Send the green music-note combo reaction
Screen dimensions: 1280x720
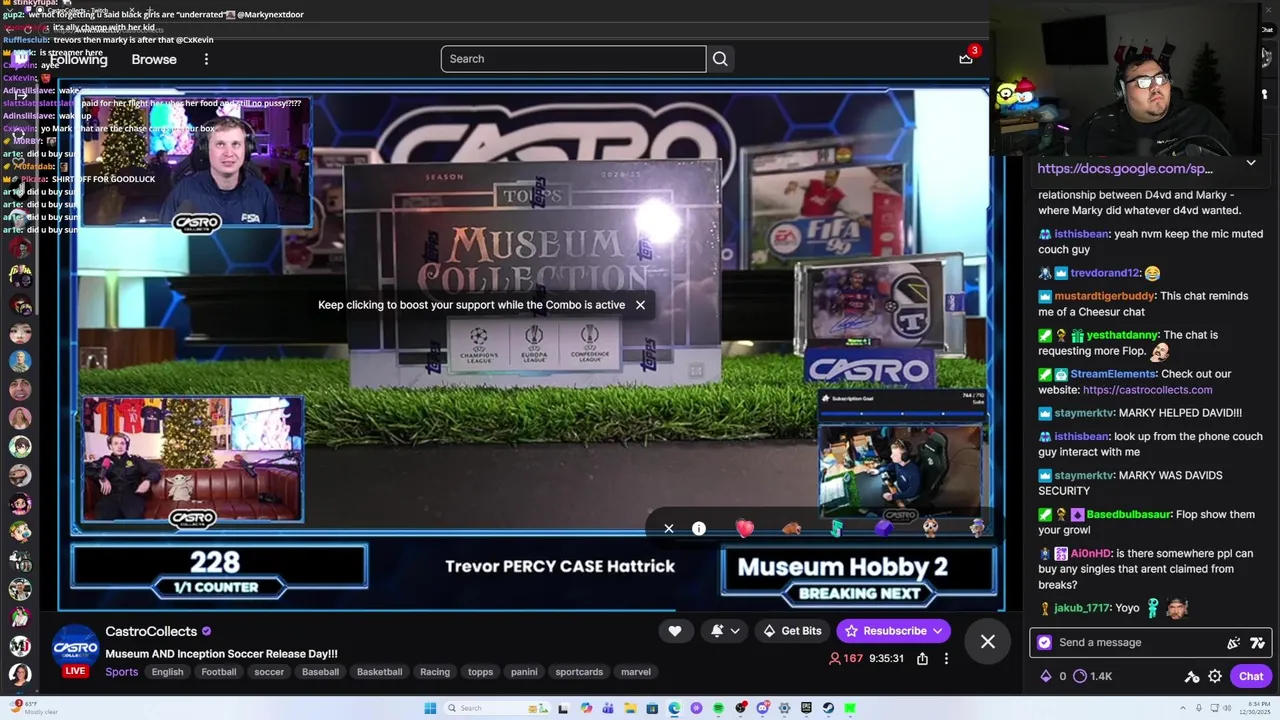pos(838,528)
